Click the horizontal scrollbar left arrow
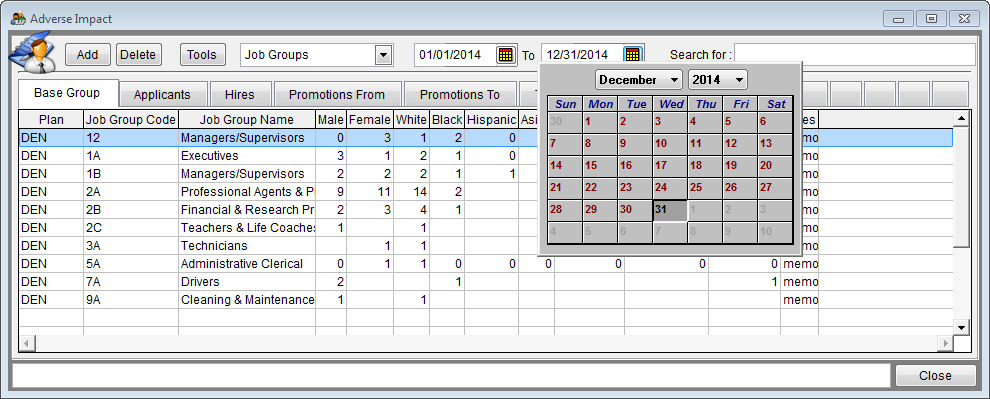Image resolution: width=990 pixels, height=399 pixels. pyautogui.click(x=26, y=343)
